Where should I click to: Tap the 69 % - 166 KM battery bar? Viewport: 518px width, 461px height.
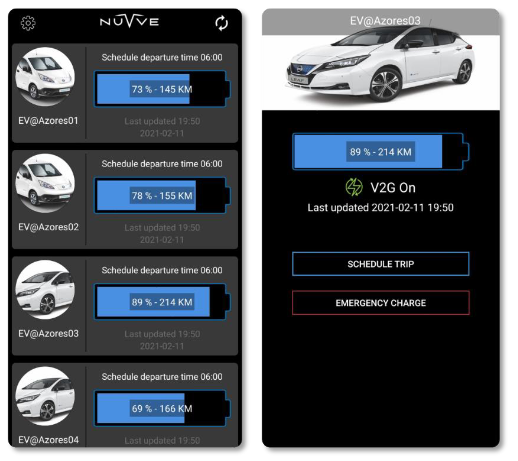162,408
